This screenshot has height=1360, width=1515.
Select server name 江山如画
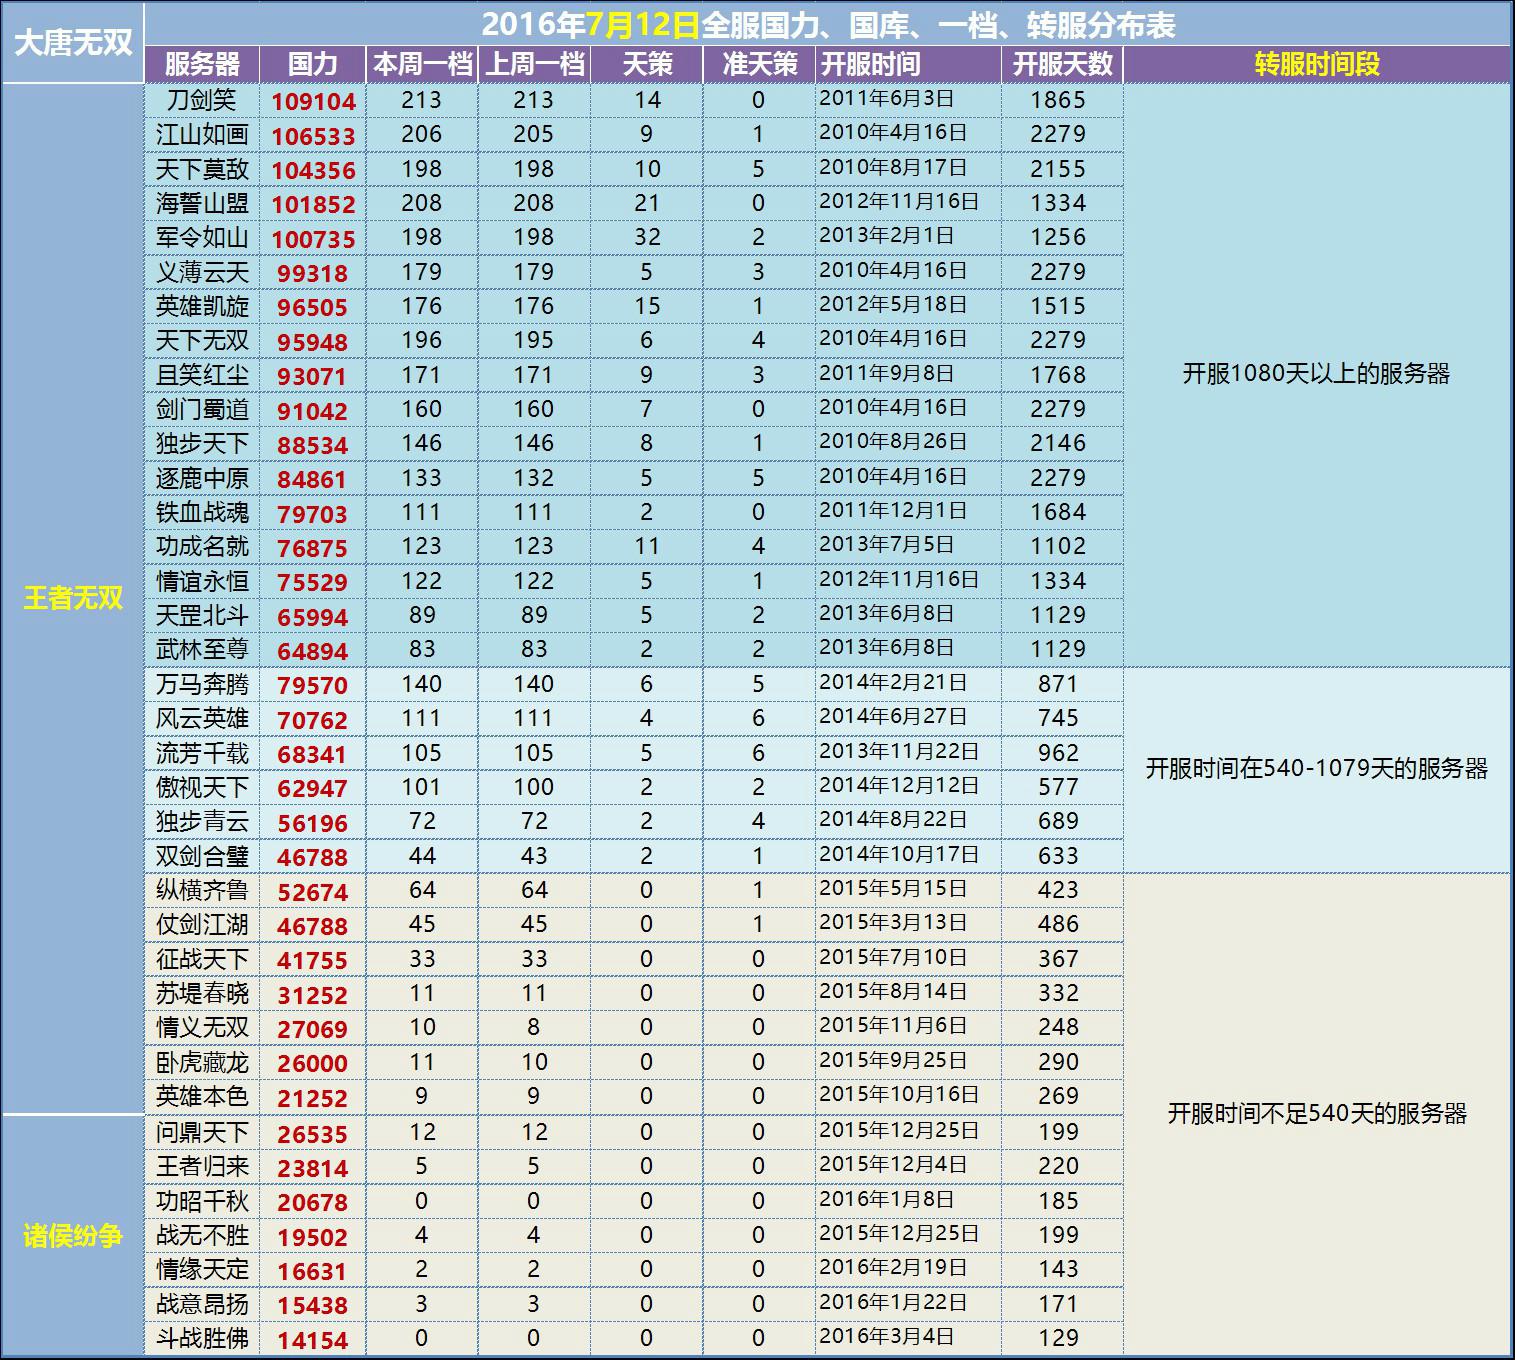point(202,134)
